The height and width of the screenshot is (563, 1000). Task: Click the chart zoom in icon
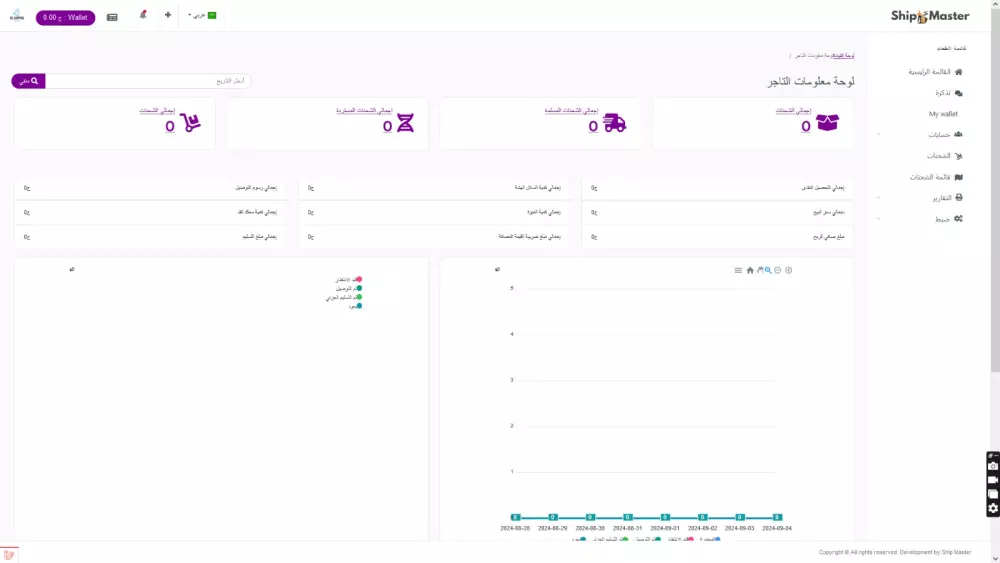(x=789, y=270)
